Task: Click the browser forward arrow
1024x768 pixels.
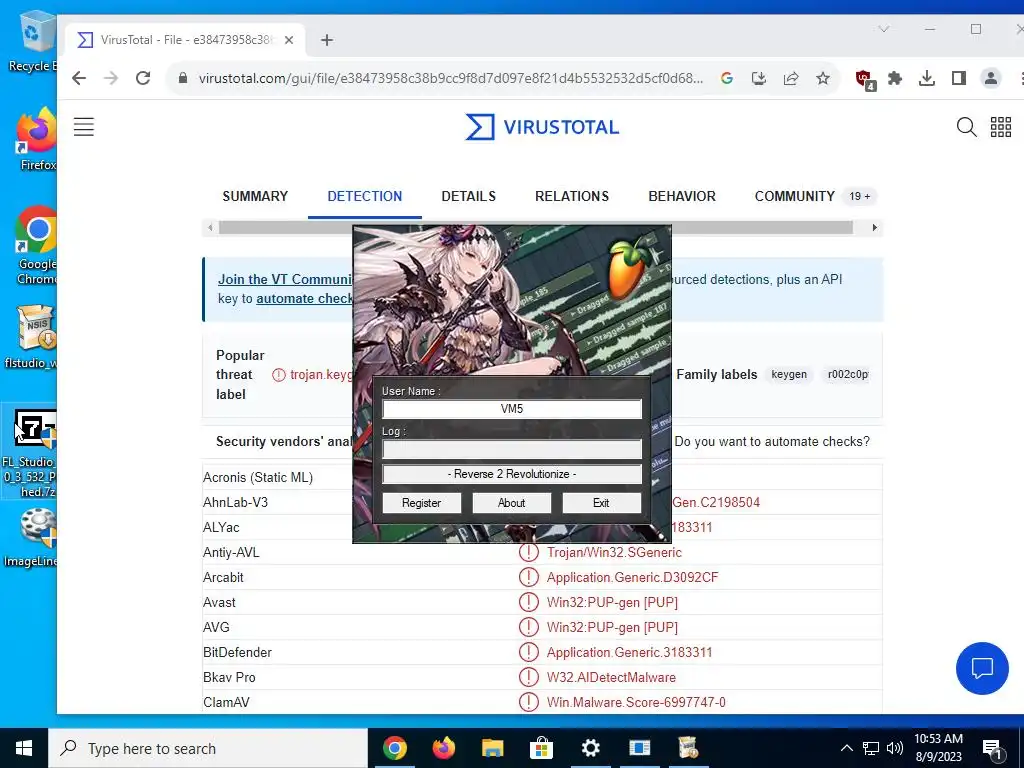Action: tap(111, 78)
